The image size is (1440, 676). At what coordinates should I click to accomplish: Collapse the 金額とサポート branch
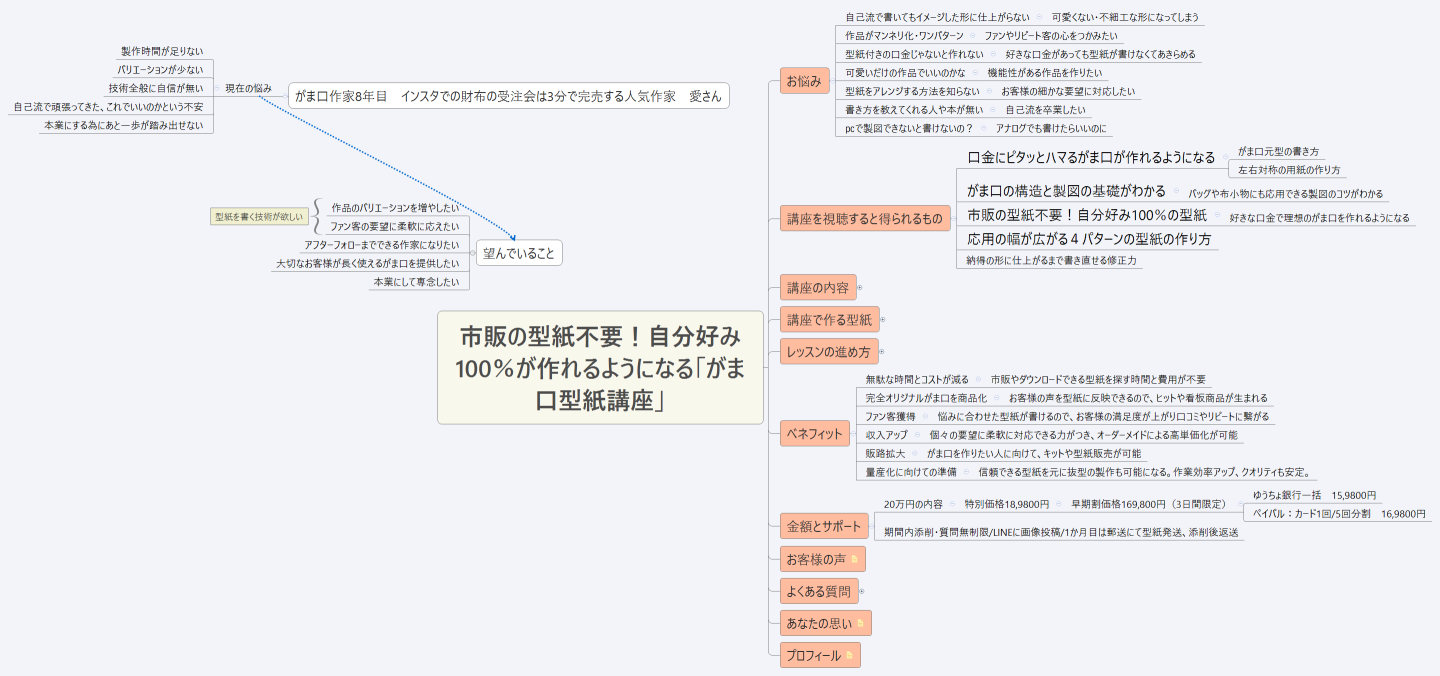tap(874, 525)
